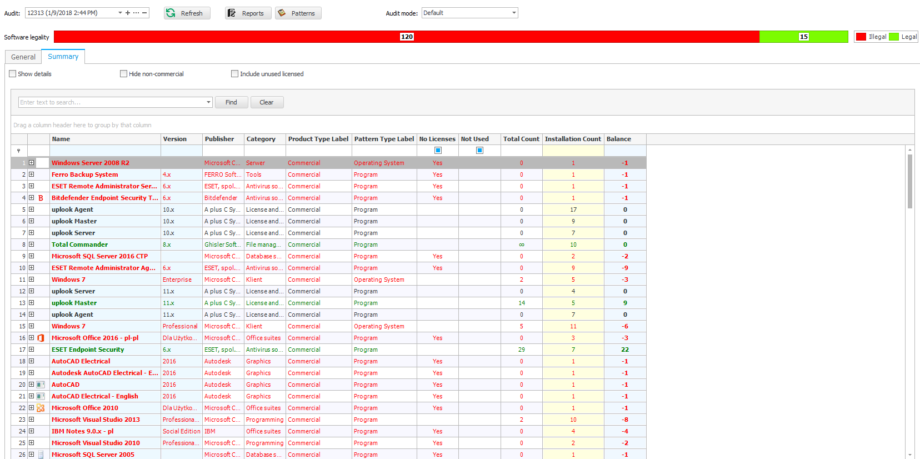
Task: Expand the IBM Notes 9.0.x row
Action: [x=32, y=431]
